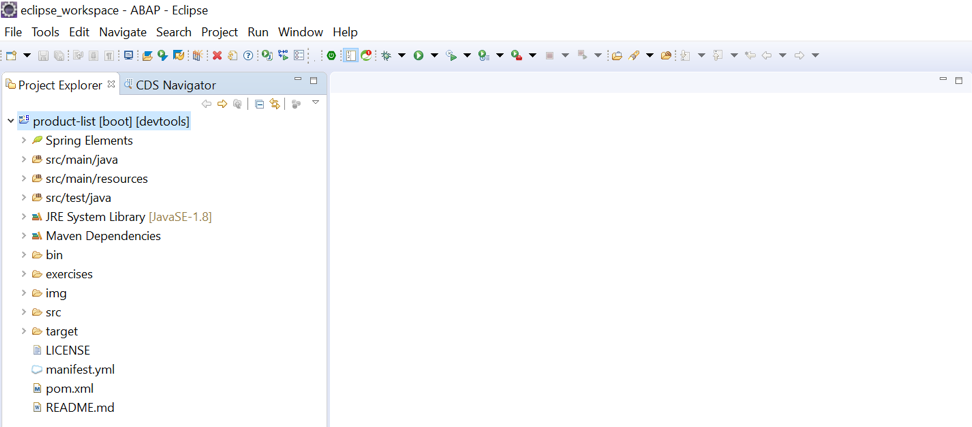Click the greyed-out red Stop square icon

click(549, 55)
